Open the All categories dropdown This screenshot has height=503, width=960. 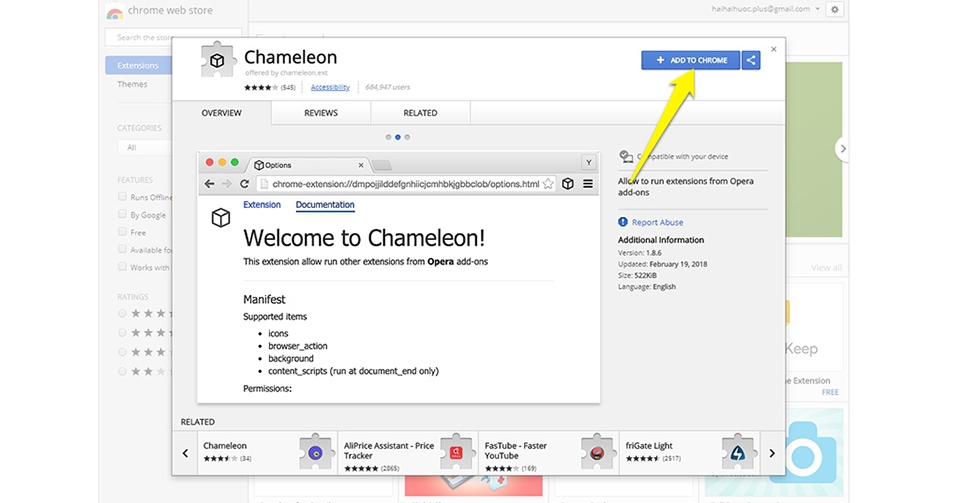click(144, 147)
